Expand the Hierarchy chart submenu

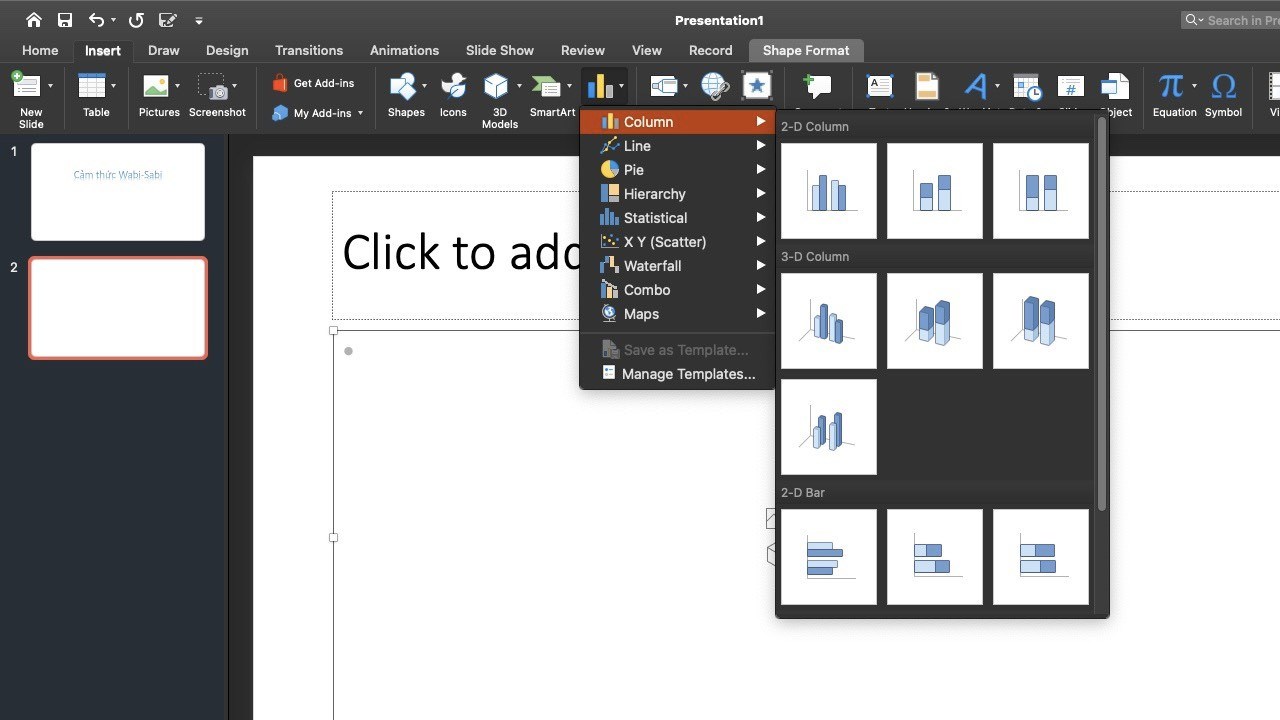(x=678, y=194)
